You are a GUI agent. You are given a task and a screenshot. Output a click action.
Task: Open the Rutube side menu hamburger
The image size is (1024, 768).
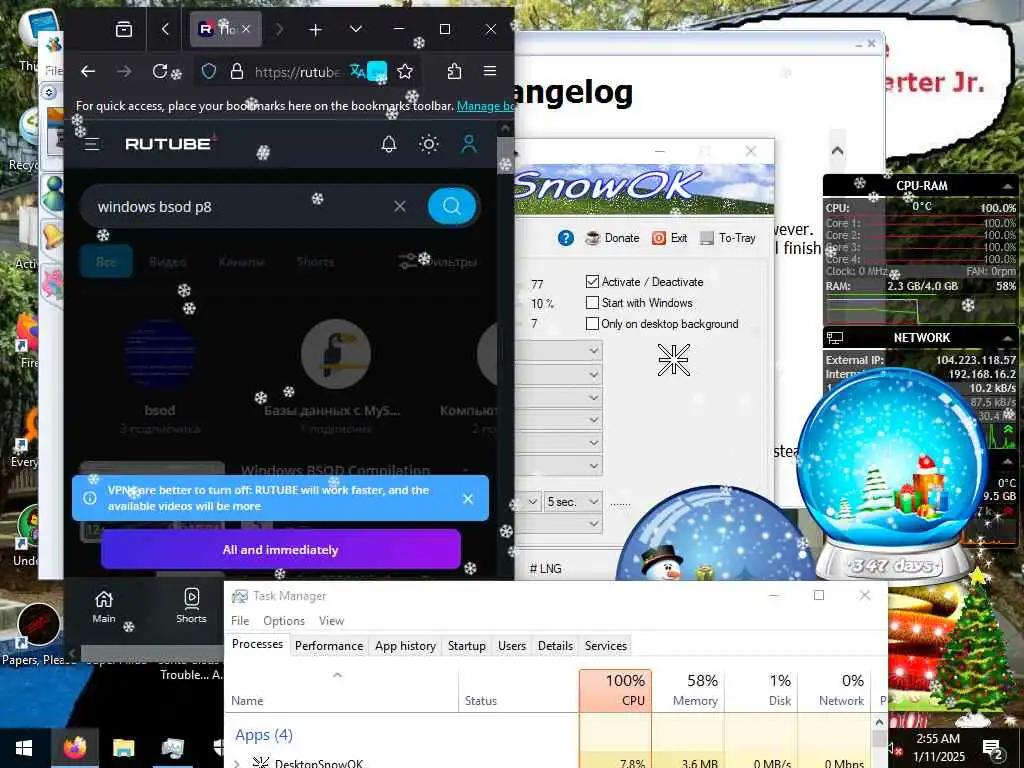point(91,144)
